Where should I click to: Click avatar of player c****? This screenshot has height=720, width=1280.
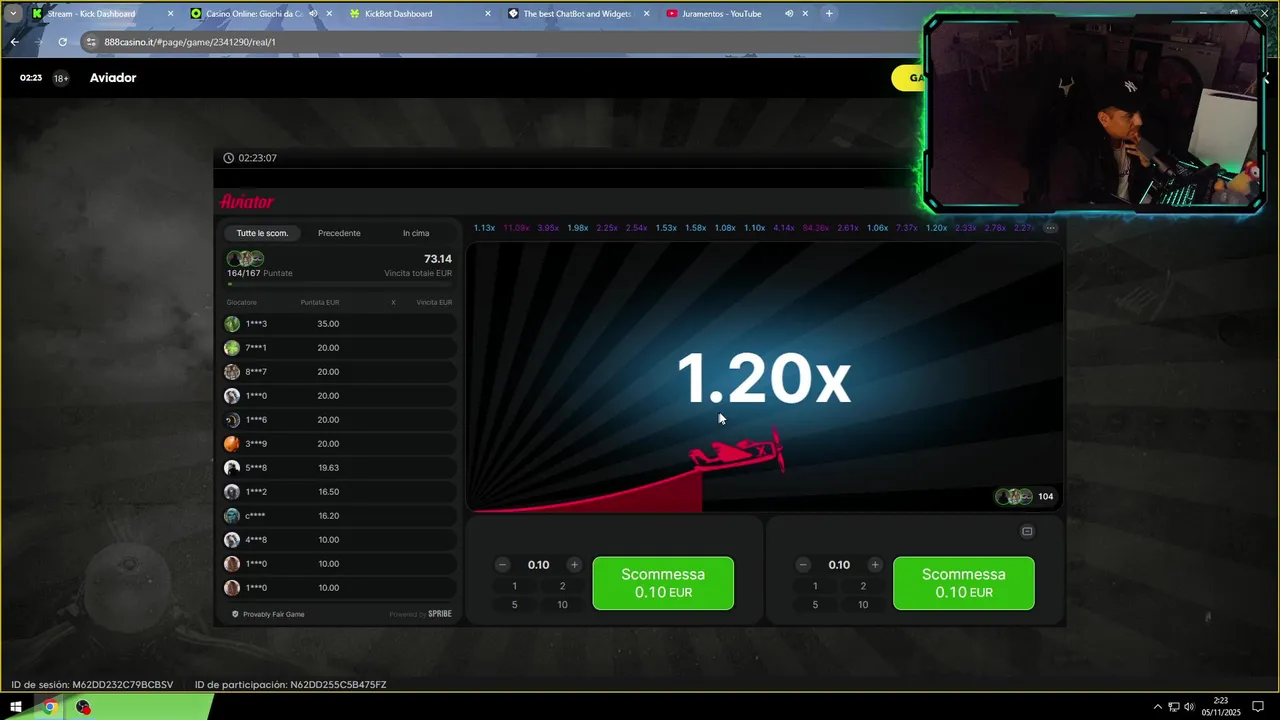point(232,516)
